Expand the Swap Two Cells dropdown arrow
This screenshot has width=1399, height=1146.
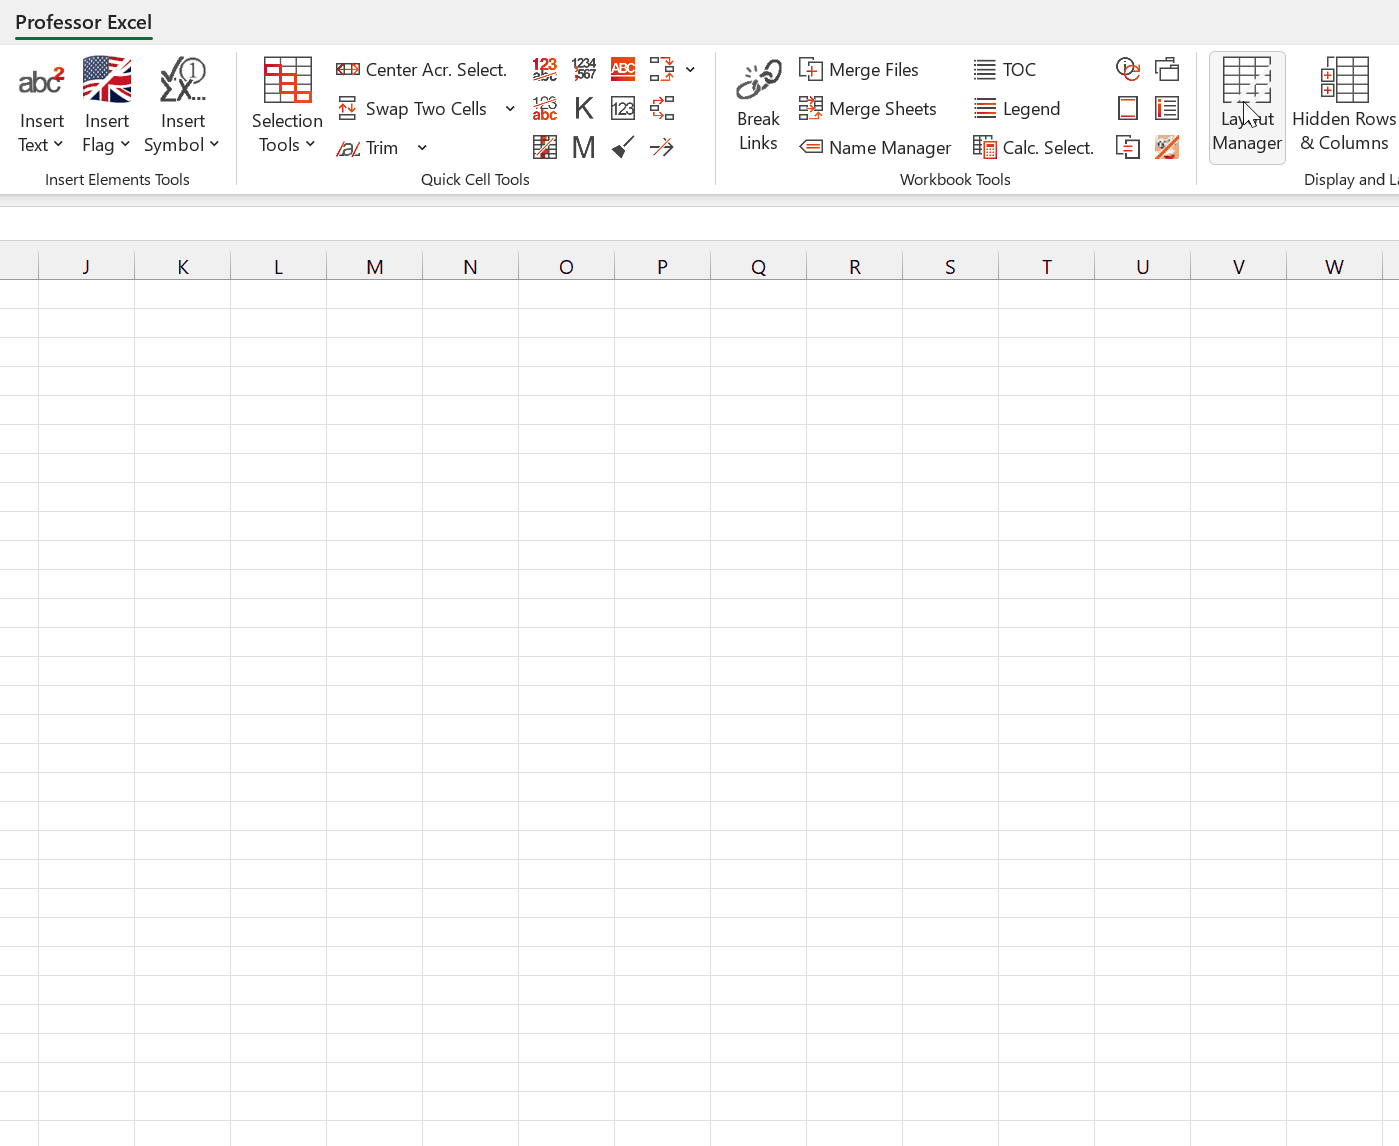[510, 108]
